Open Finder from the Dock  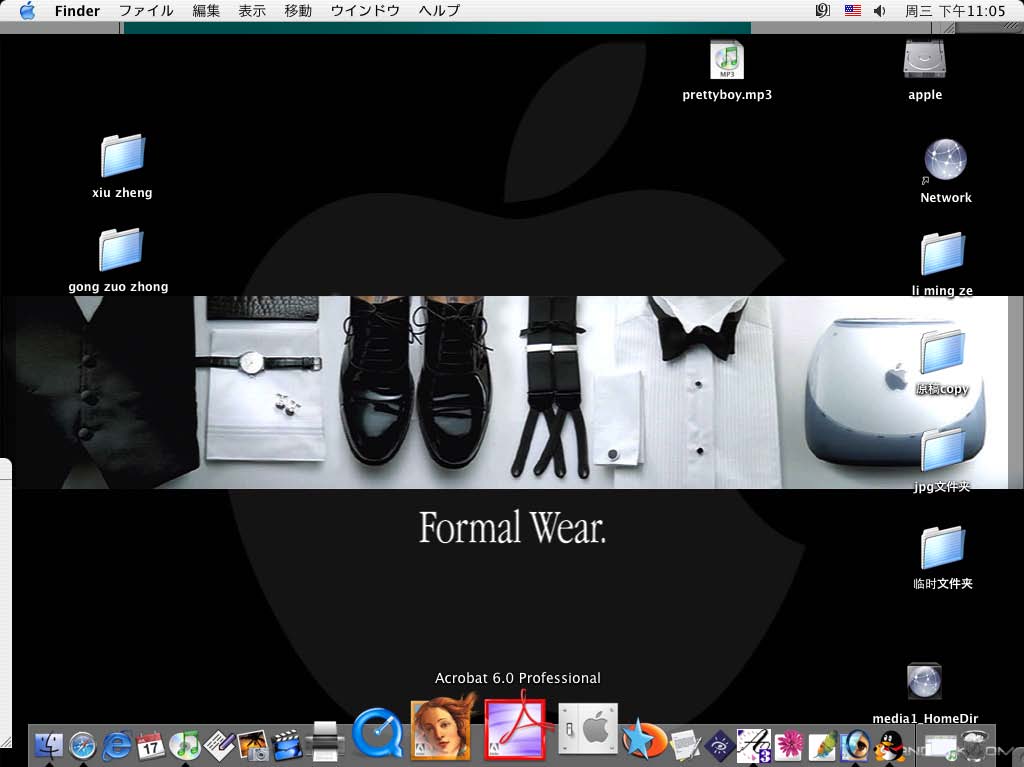point(48,745)
